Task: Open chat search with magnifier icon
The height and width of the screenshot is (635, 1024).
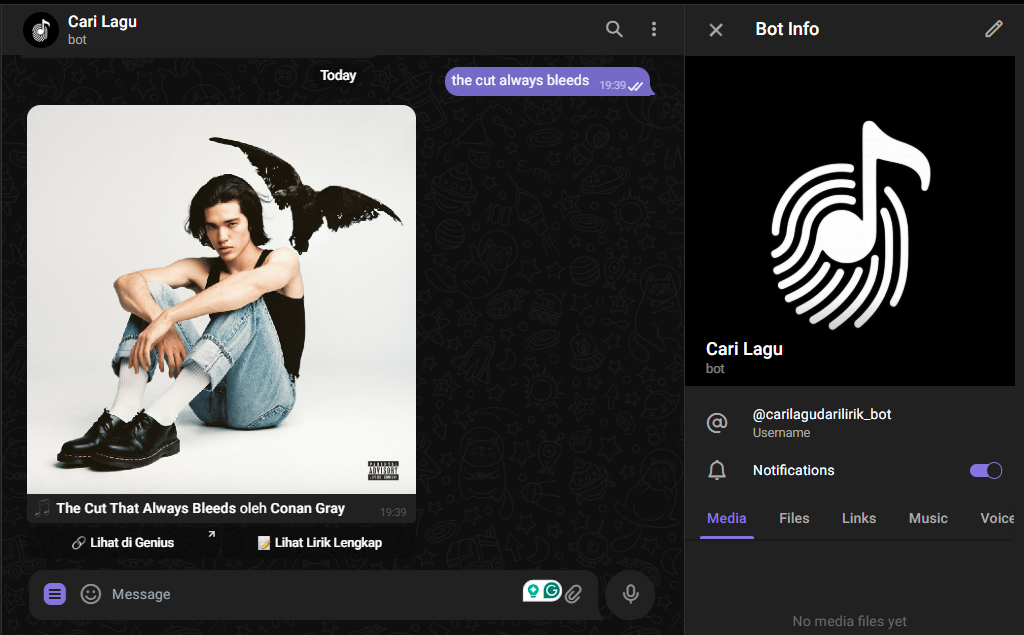Action: click(614, 29)
